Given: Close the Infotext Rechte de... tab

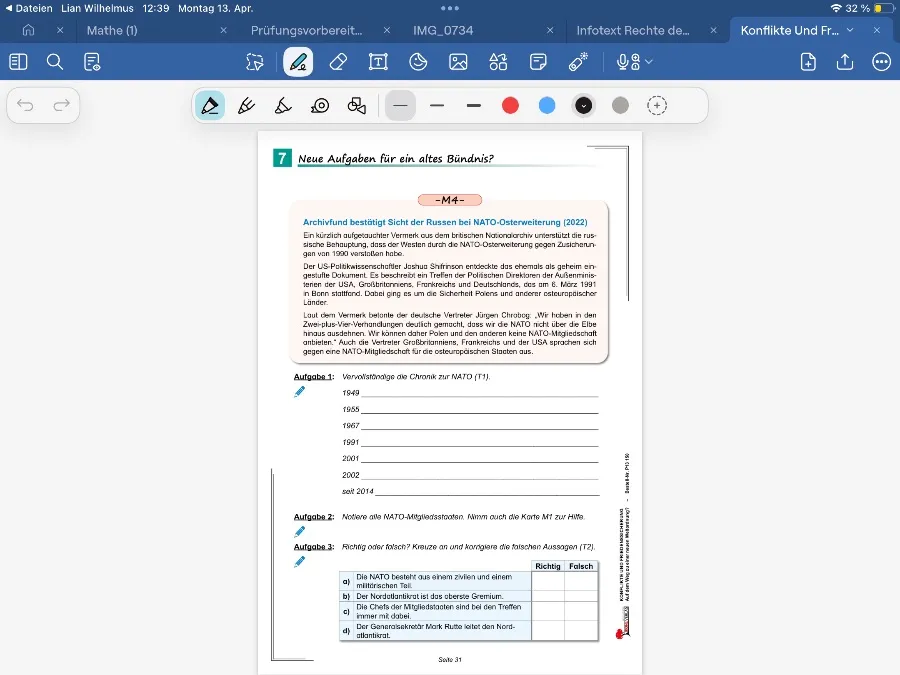Looking at the screenshot, I should tap(713, 30).
